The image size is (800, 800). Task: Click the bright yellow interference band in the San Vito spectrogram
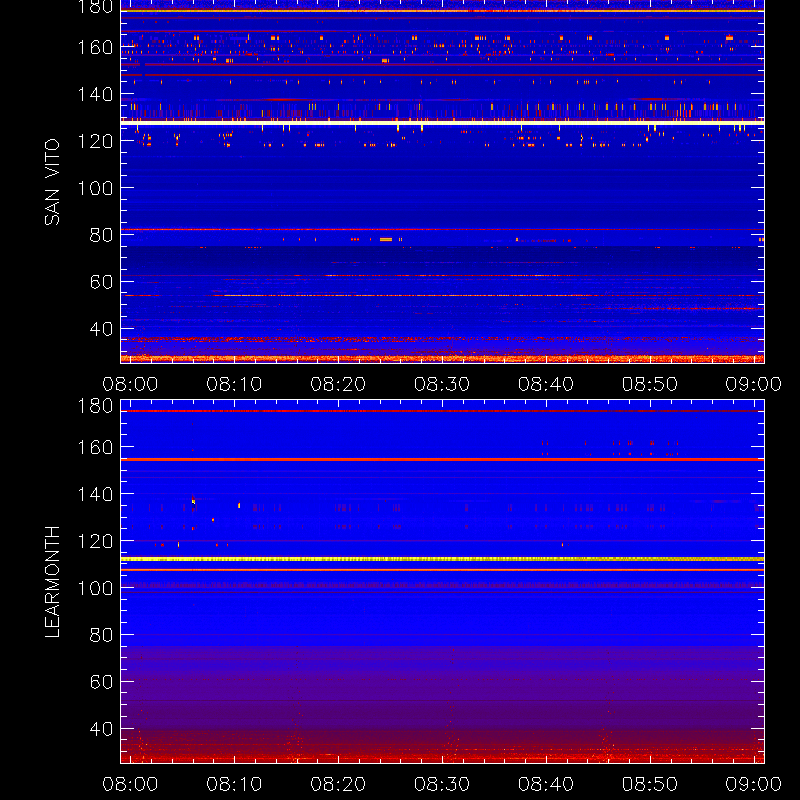coord(442,123)
